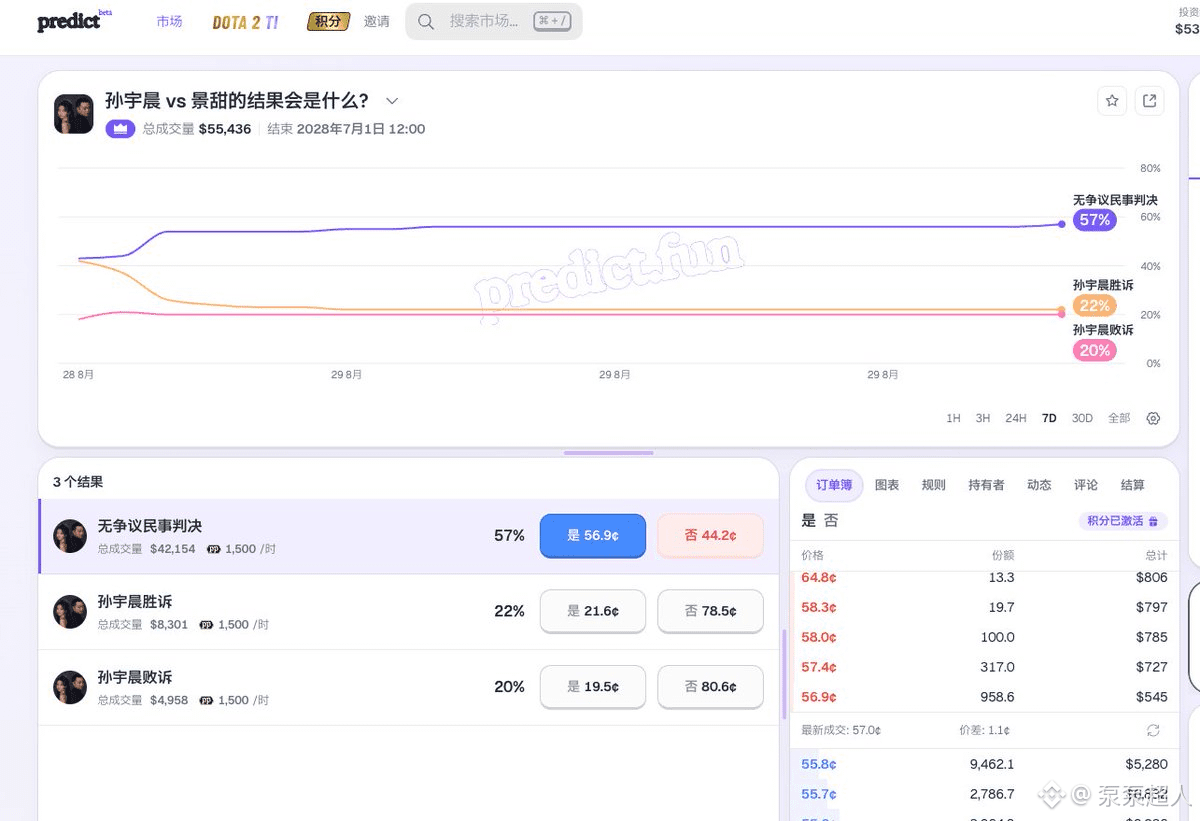Click the 56.9¢ ask price row
The height and width of the screenshot is (821, 1200).
pos(984,697)
